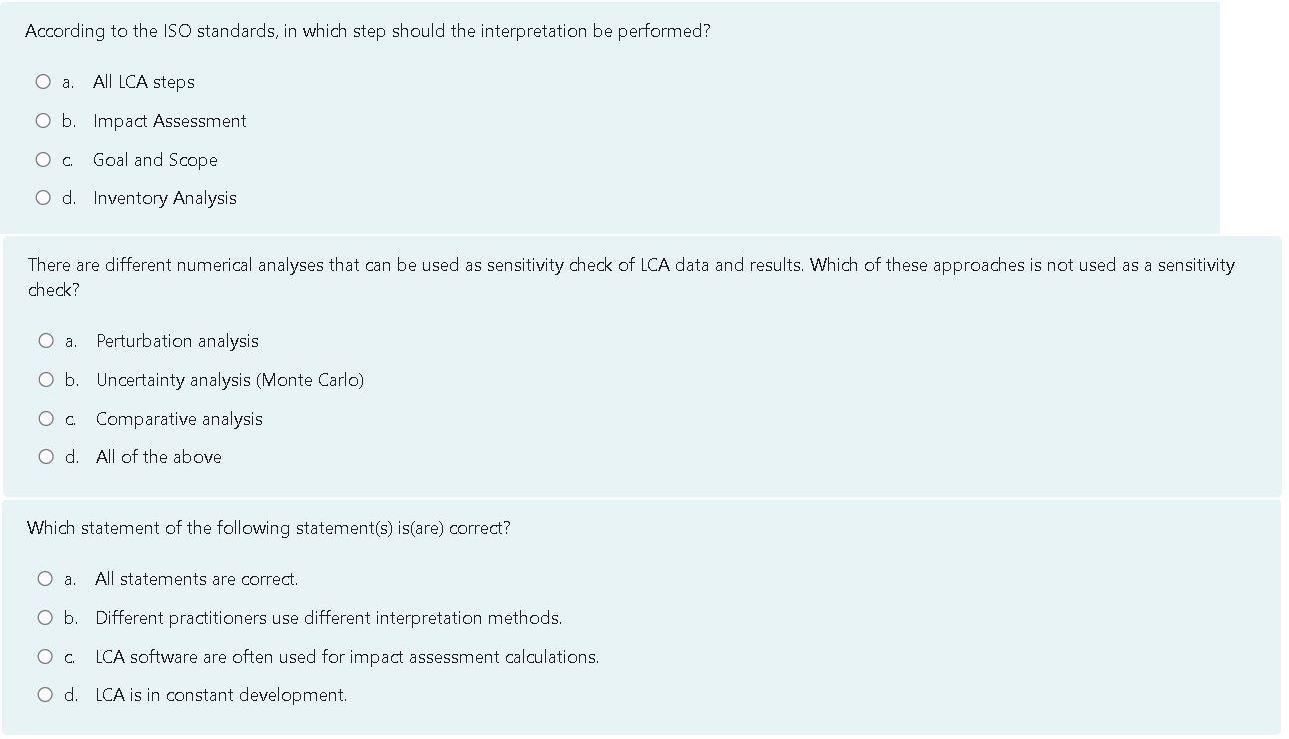Select 'Goal and Scope' radio button

(42, 160)
